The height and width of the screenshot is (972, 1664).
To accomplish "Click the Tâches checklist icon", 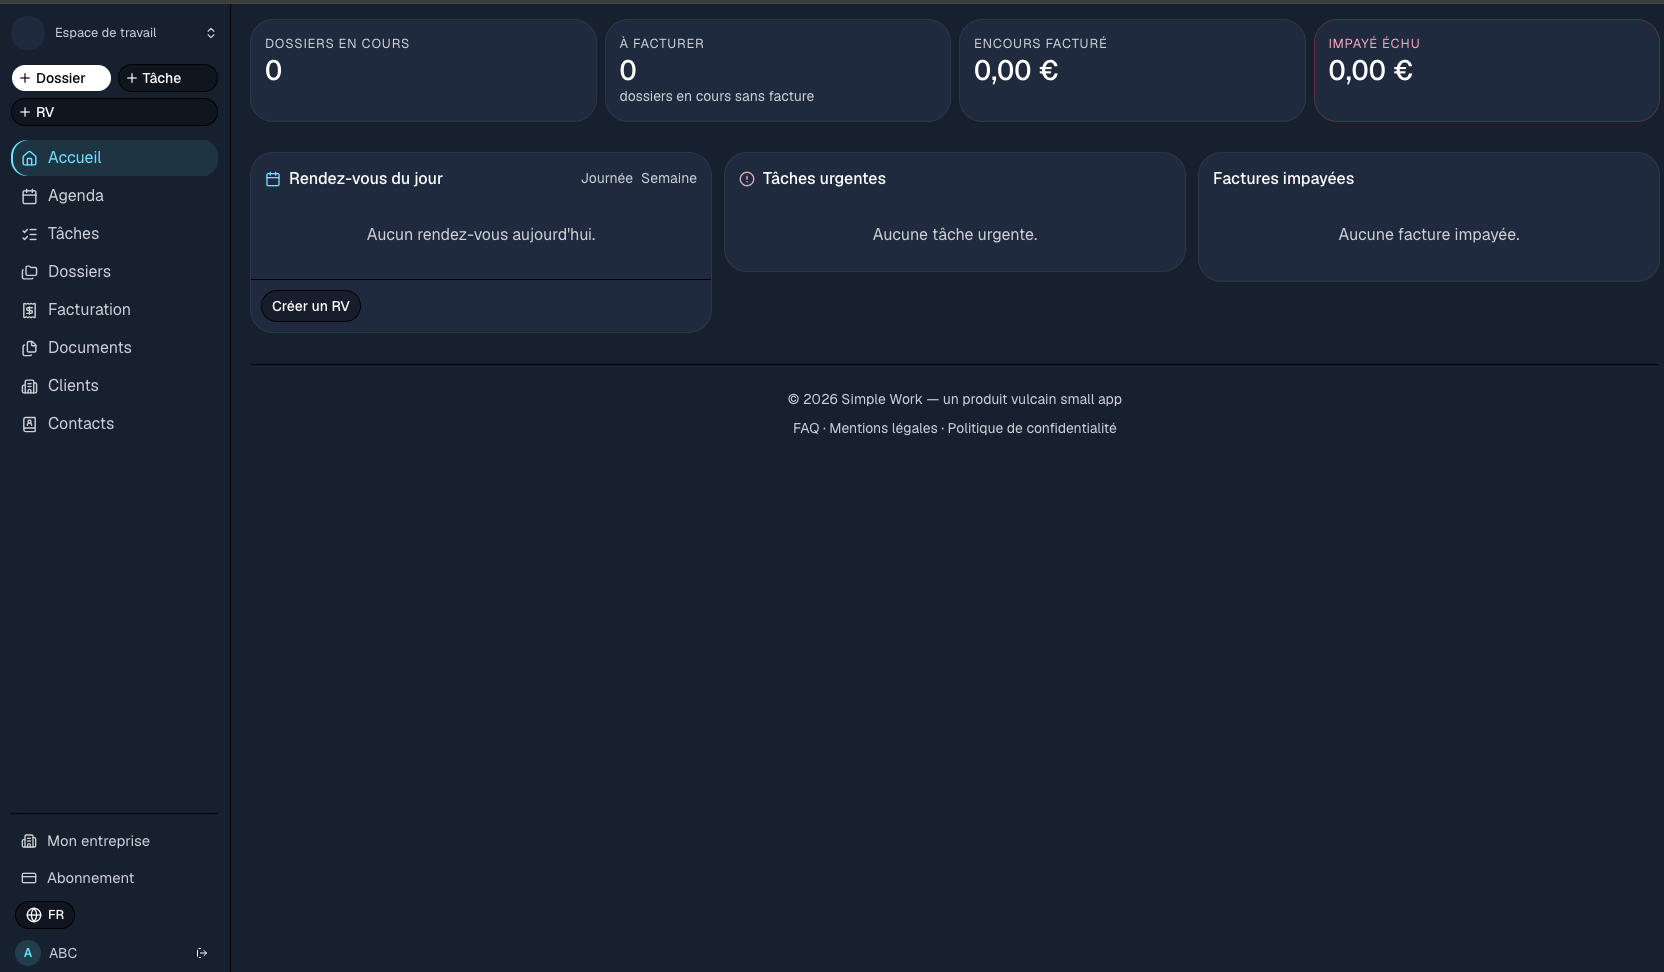I will (30, 234).
